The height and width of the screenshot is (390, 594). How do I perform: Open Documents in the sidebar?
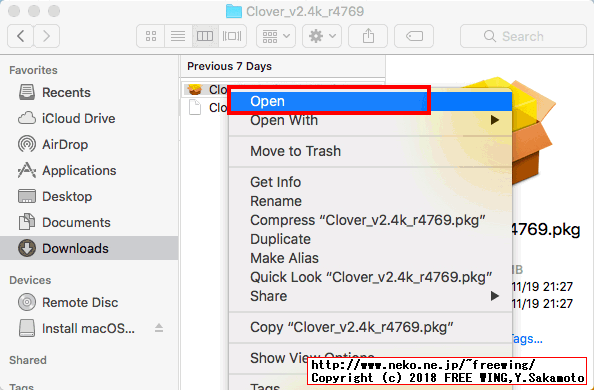(89, 222)
